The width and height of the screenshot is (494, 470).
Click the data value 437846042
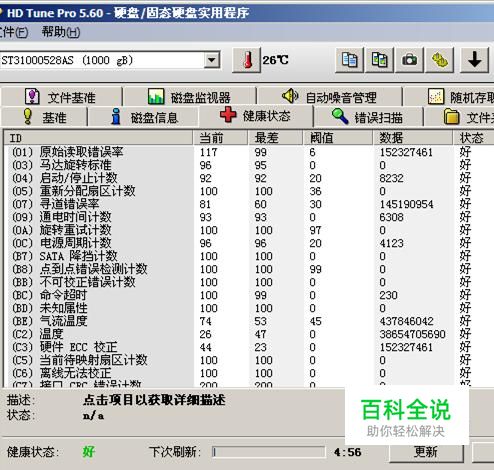tap(407, 321)
